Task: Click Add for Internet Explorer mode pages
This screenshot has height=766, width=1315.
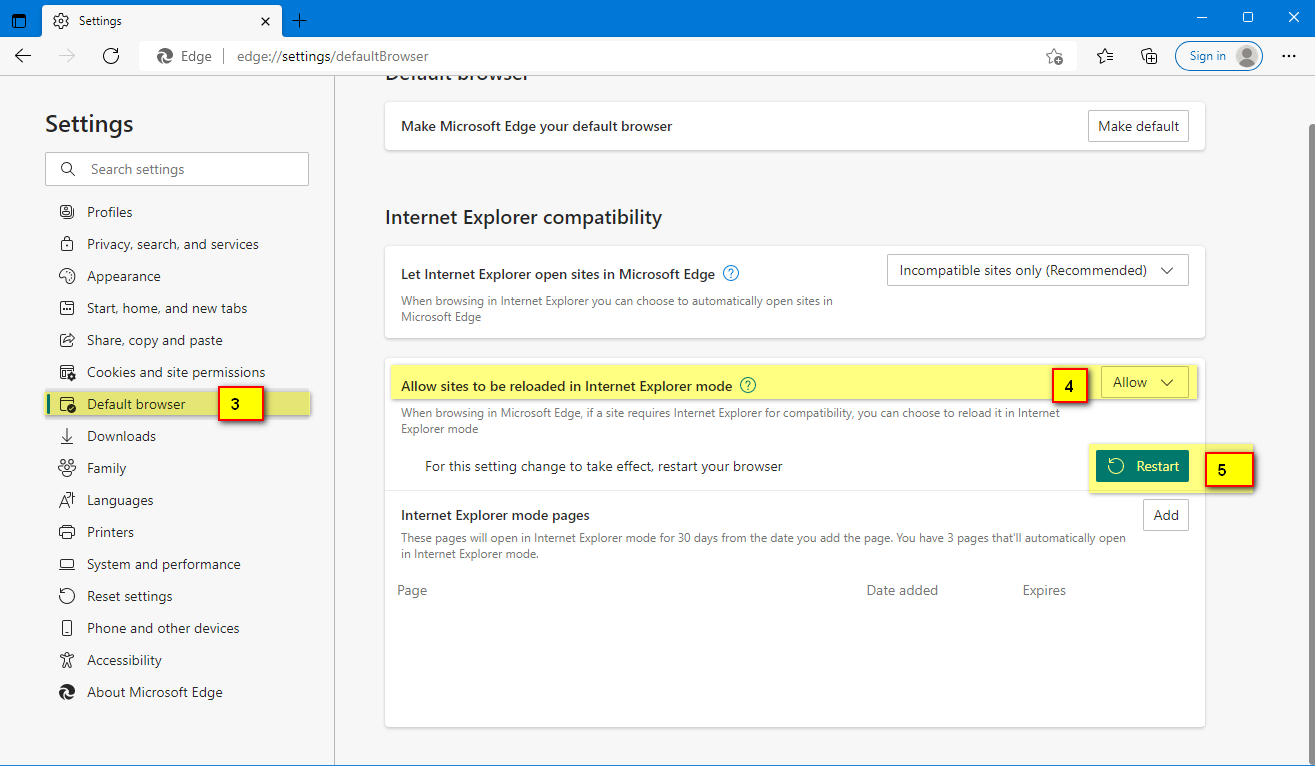Action: 1166,515
